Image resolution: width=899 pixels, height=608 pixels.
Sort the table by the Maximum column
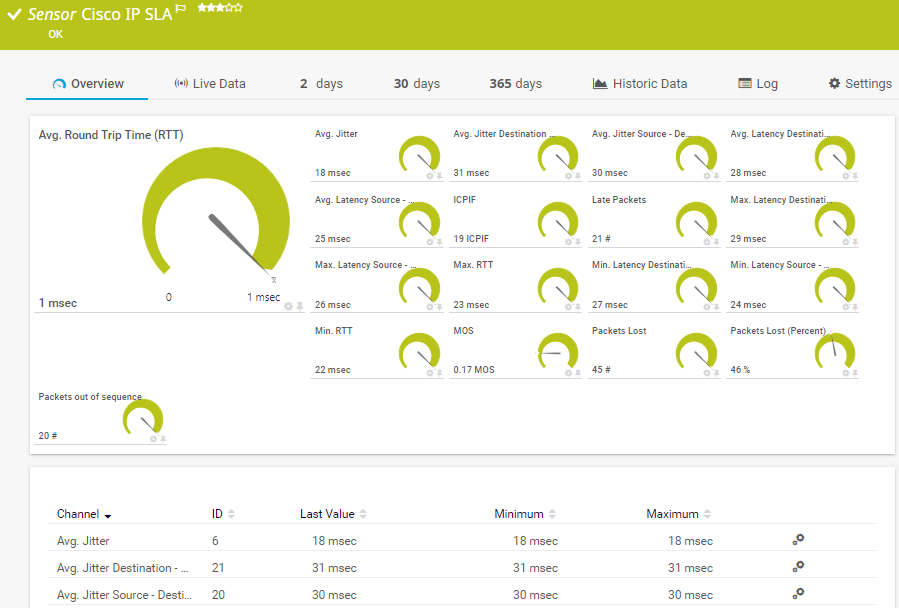678,514
